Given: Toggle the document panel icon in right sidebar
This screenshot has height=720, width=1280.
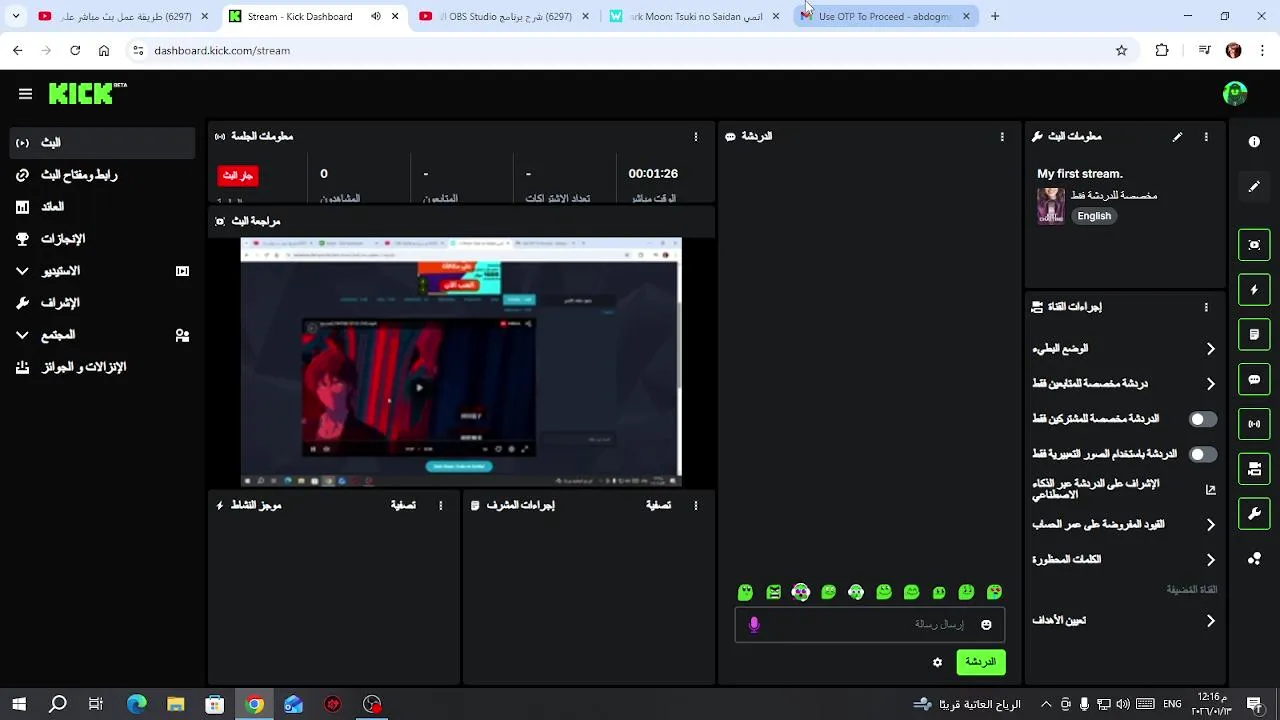Looking at the screenshot, I should coord(1254,334).
